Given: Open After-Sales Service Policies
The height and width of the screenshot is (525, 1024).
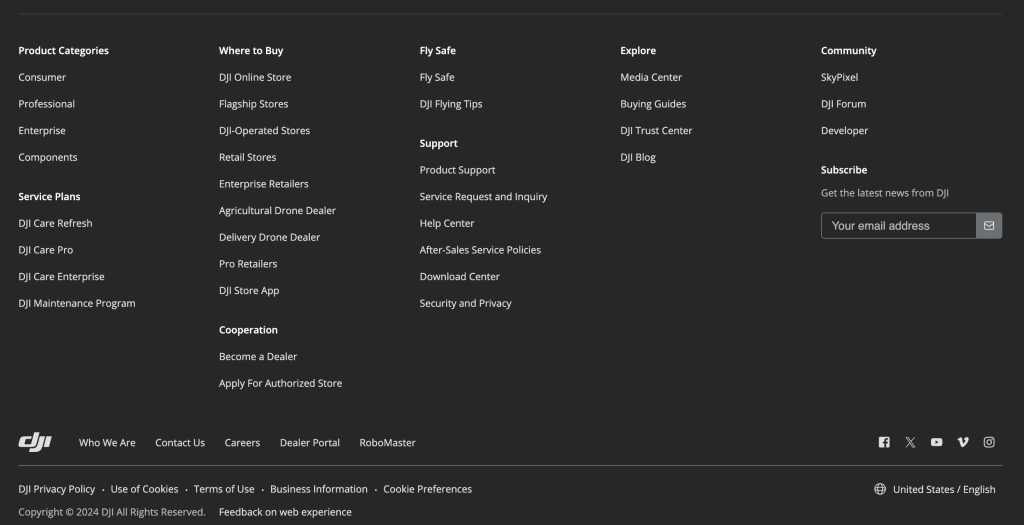Looking at the screenshot, I should pos(480,250).
